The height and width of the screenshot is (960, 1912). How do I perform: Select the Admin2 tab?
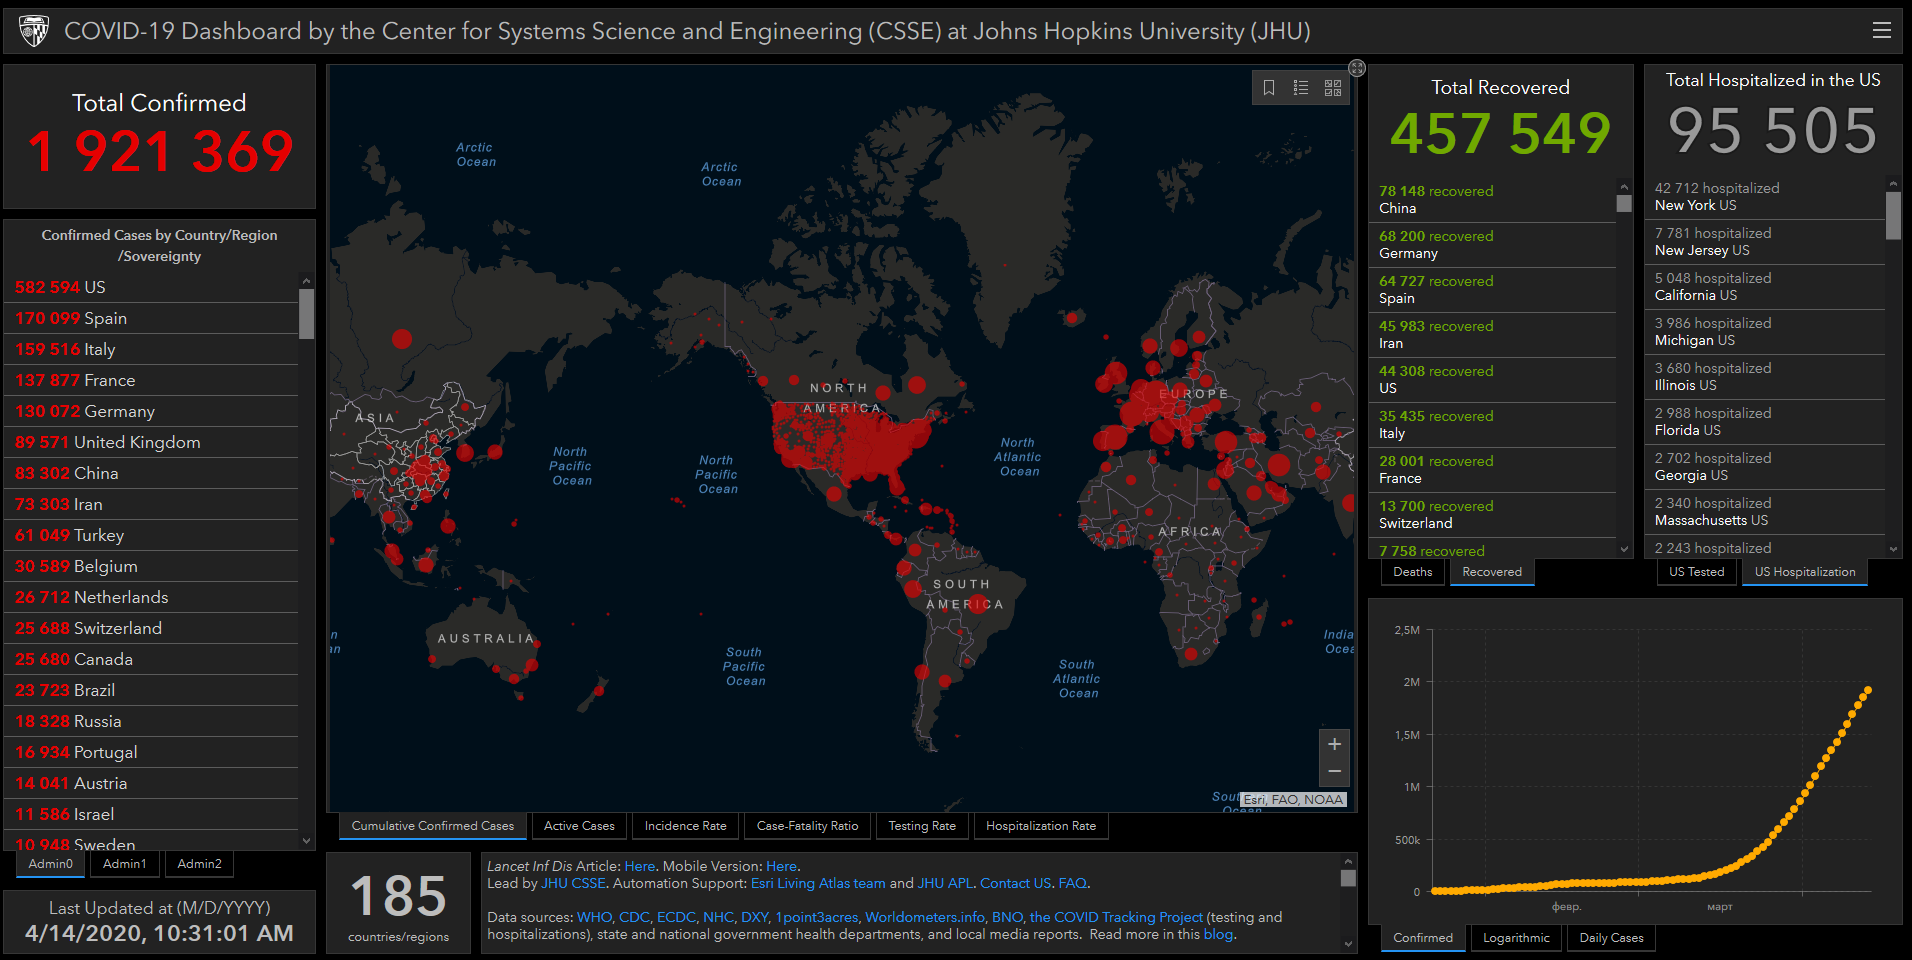(200, 864)
